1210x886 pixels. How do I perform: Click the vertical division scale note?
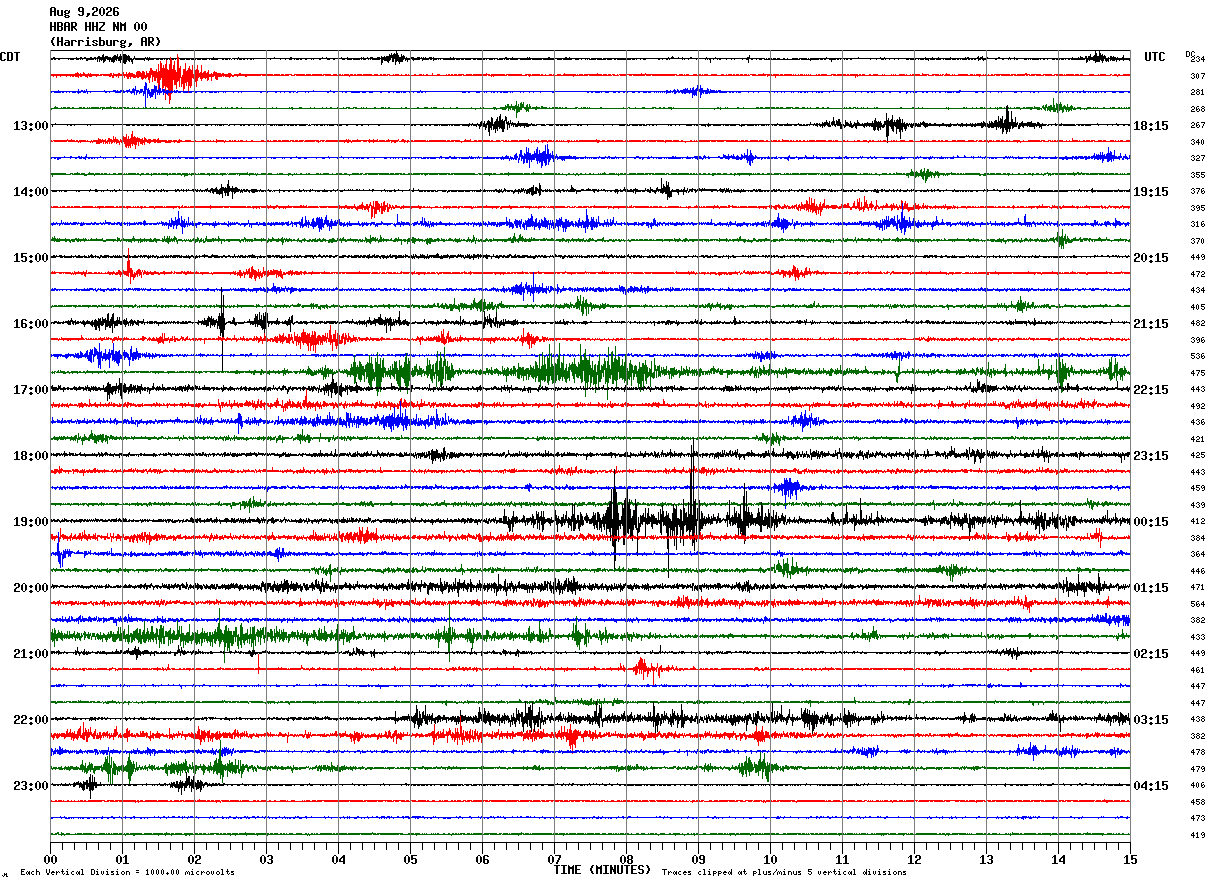point(127,872)
